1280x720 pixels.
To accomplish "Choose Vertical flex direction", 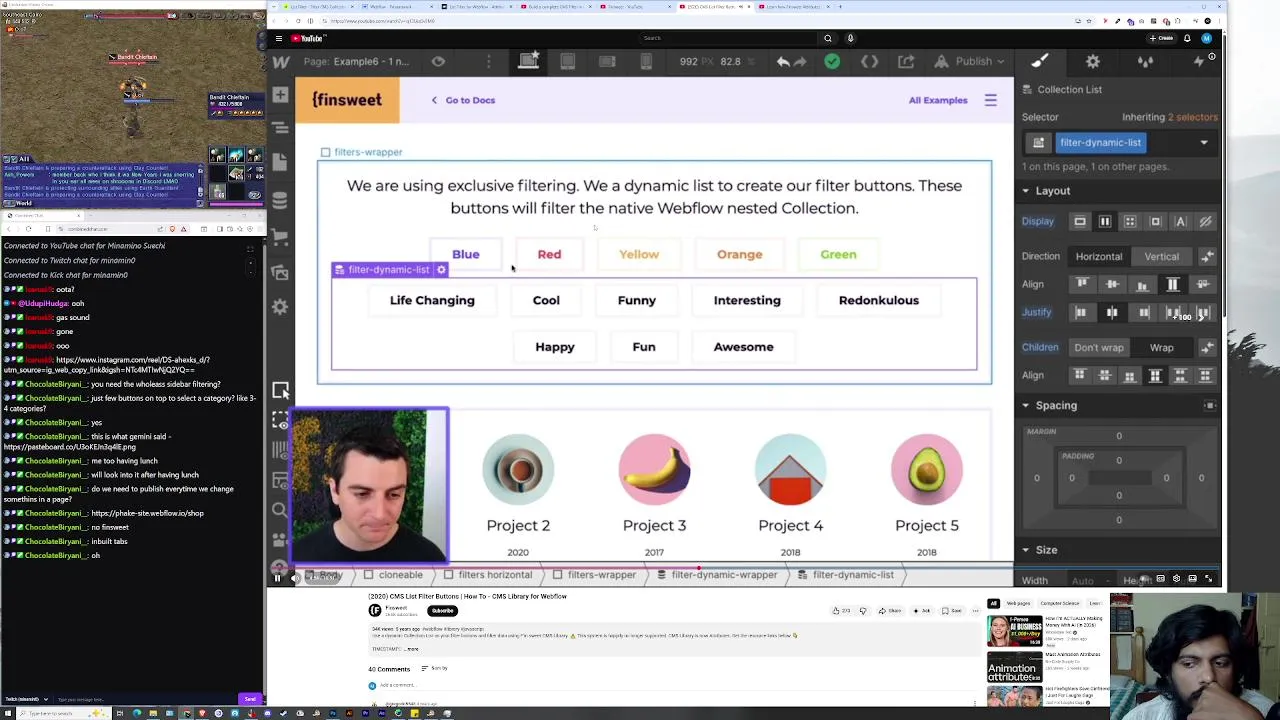I will (x=1161, y=257).
